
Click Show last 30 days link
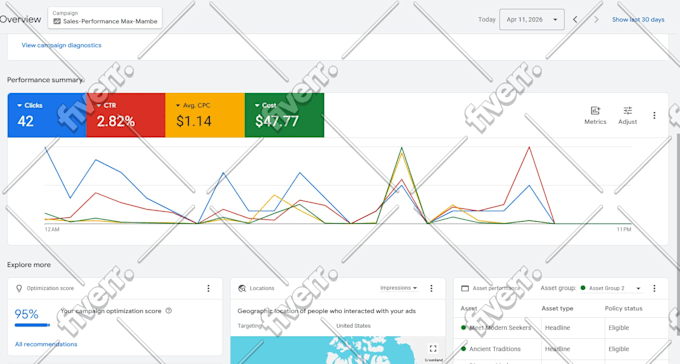638,20
